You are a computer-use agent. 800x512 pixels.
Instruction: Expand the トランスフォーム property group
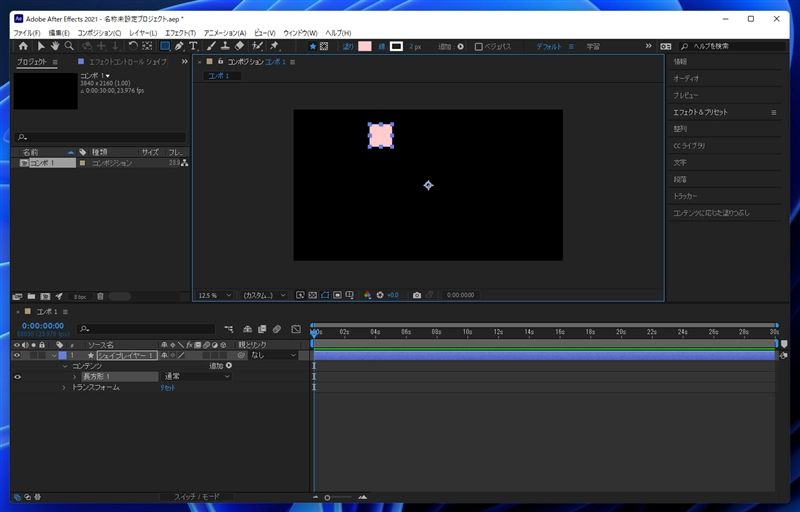click(x=64, y=387)
